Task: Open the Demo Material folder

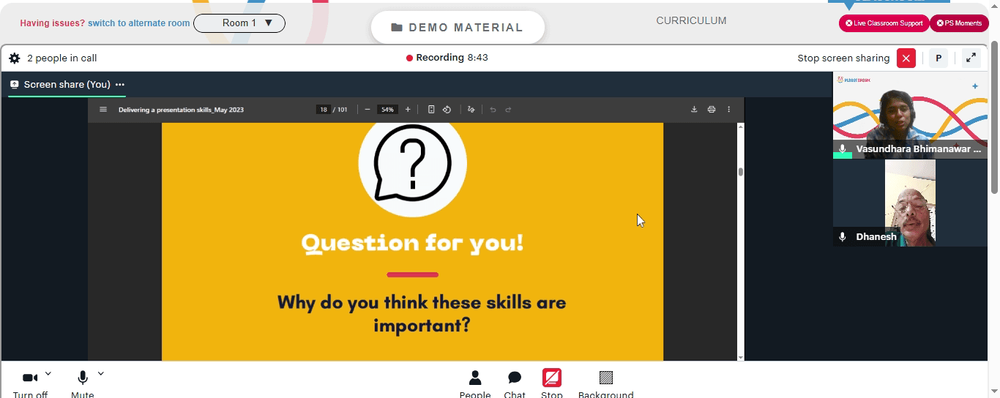Action: 457,27
